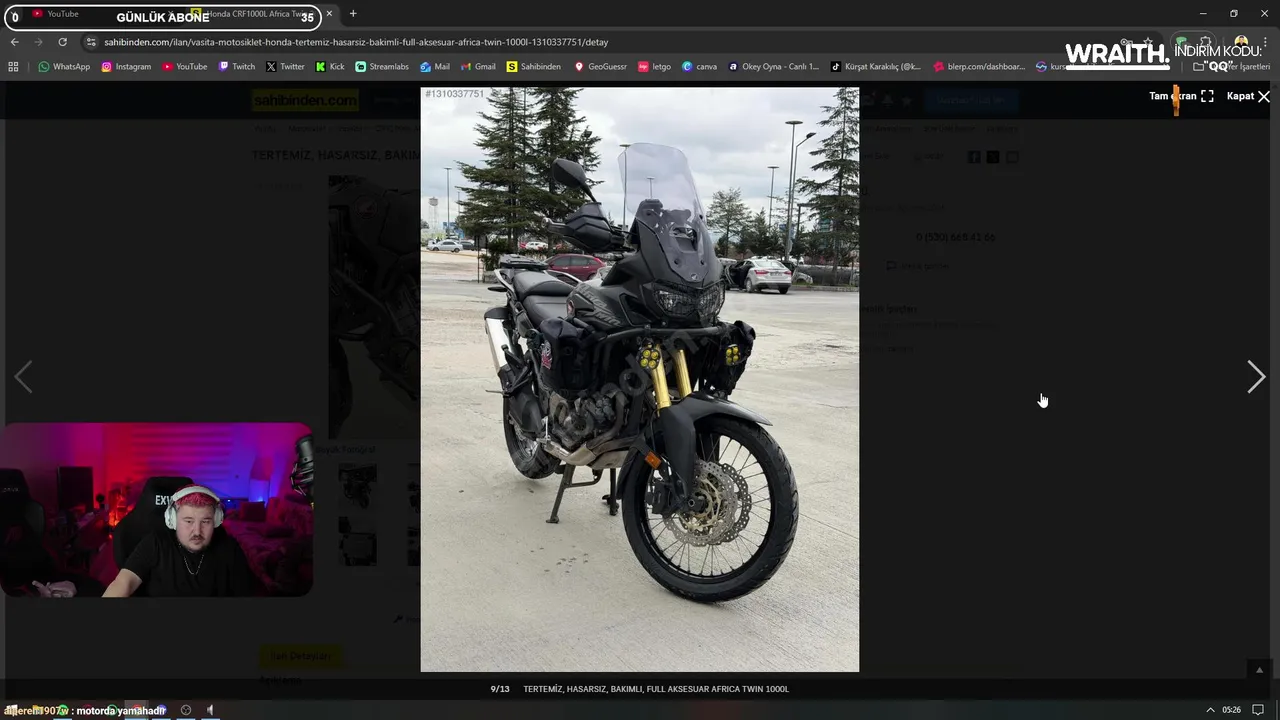Open the Kick bookmark
The width and height of the screenshot is (1280, 720).
click(x=330, y=67)
